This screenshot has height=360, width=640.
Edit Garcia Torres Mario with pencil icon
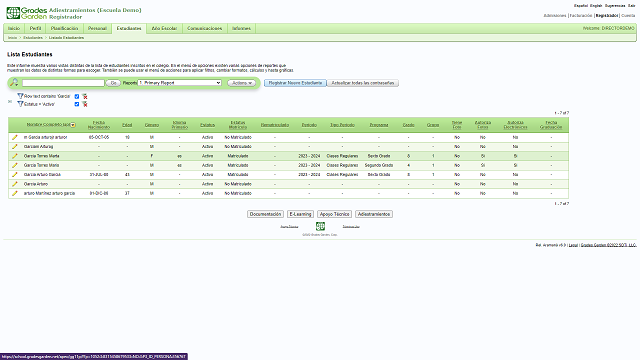(x=15, y=165)
